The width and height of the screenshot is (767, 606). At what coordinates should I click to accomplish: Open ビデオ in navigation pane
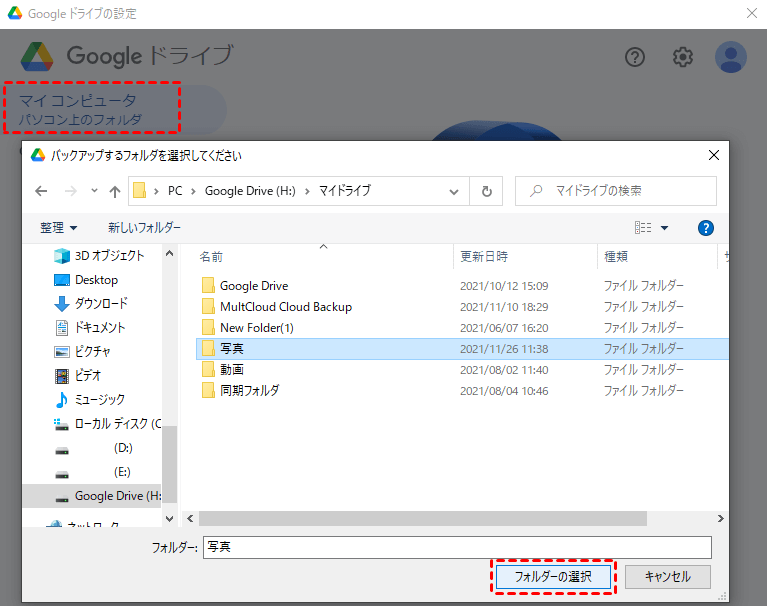click(x=77, y=375)
